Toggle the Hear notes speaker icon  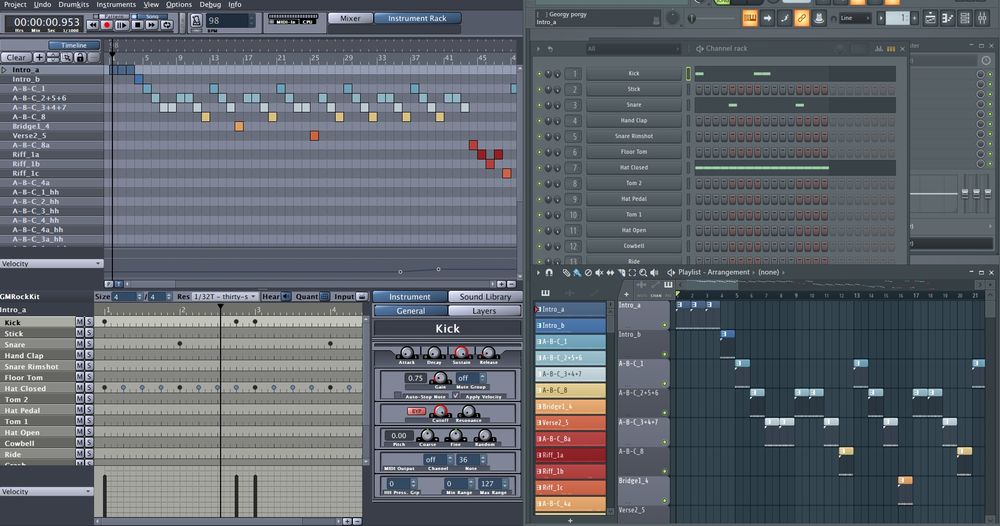[x=286, y=296]
